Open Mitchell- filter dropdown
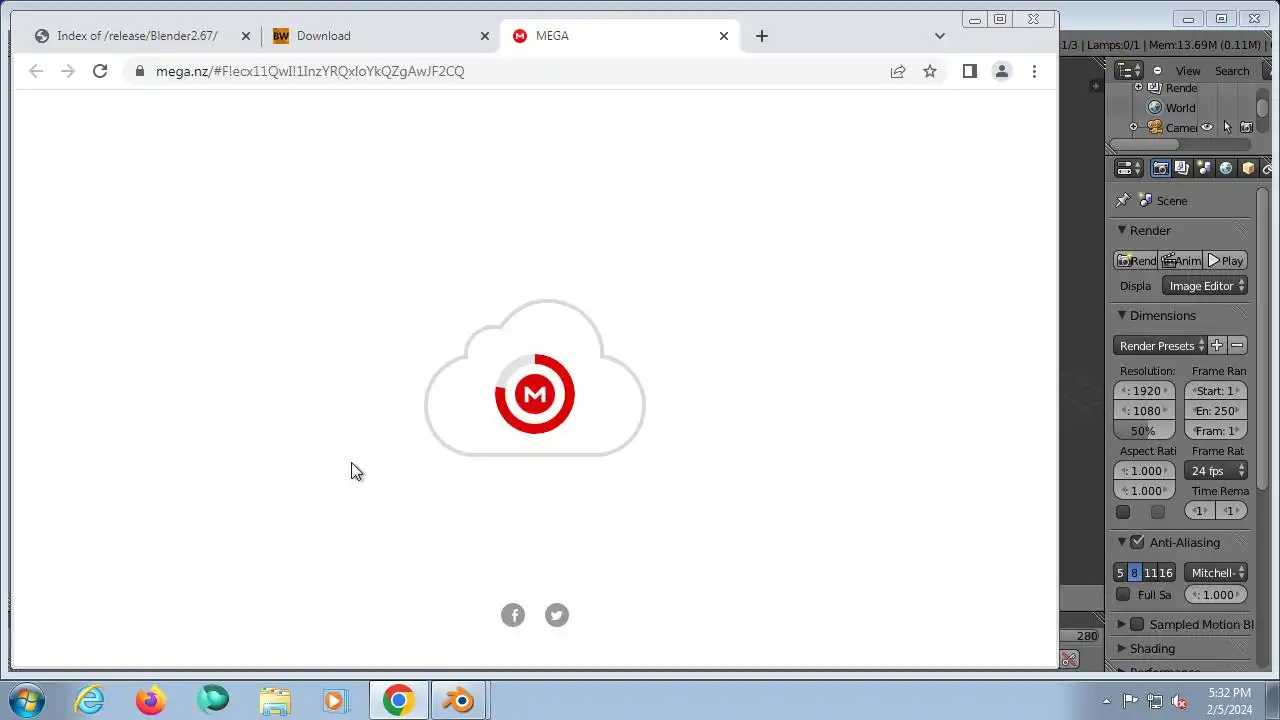Image resolution: width=1280 pixels, height=720 pixels. [1216, 573]
